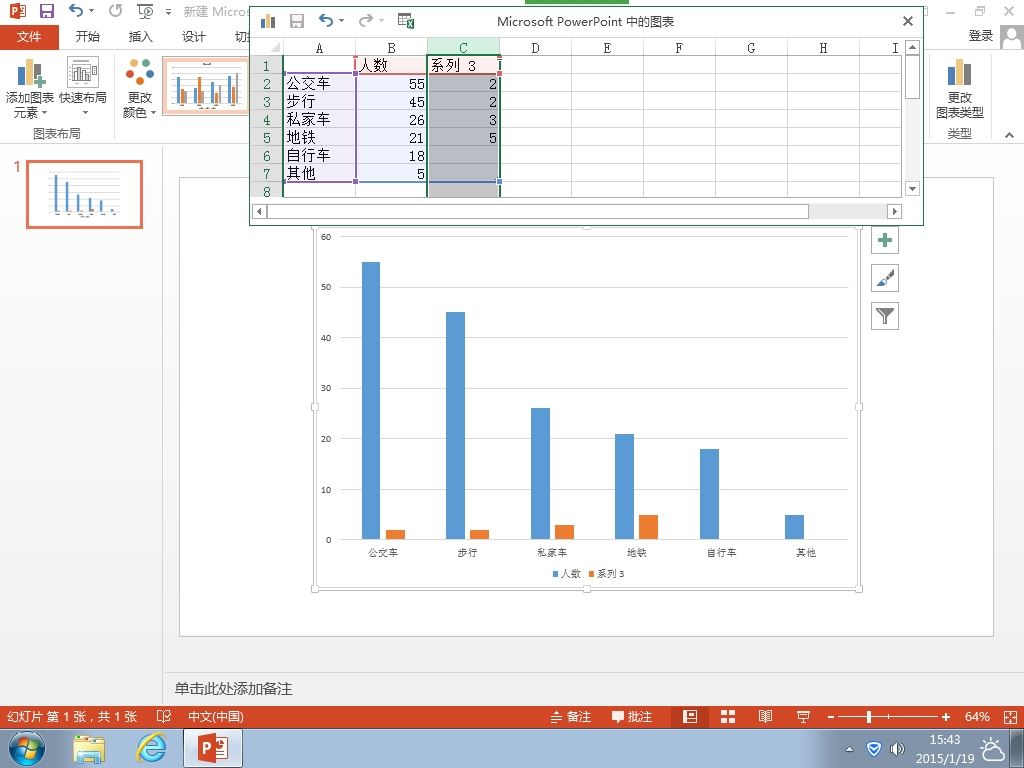Click the Undo arrow in PowerPoint quick access toolbar
The image size is (1024, 768).
pyautogui.click(x=76, y=11)
